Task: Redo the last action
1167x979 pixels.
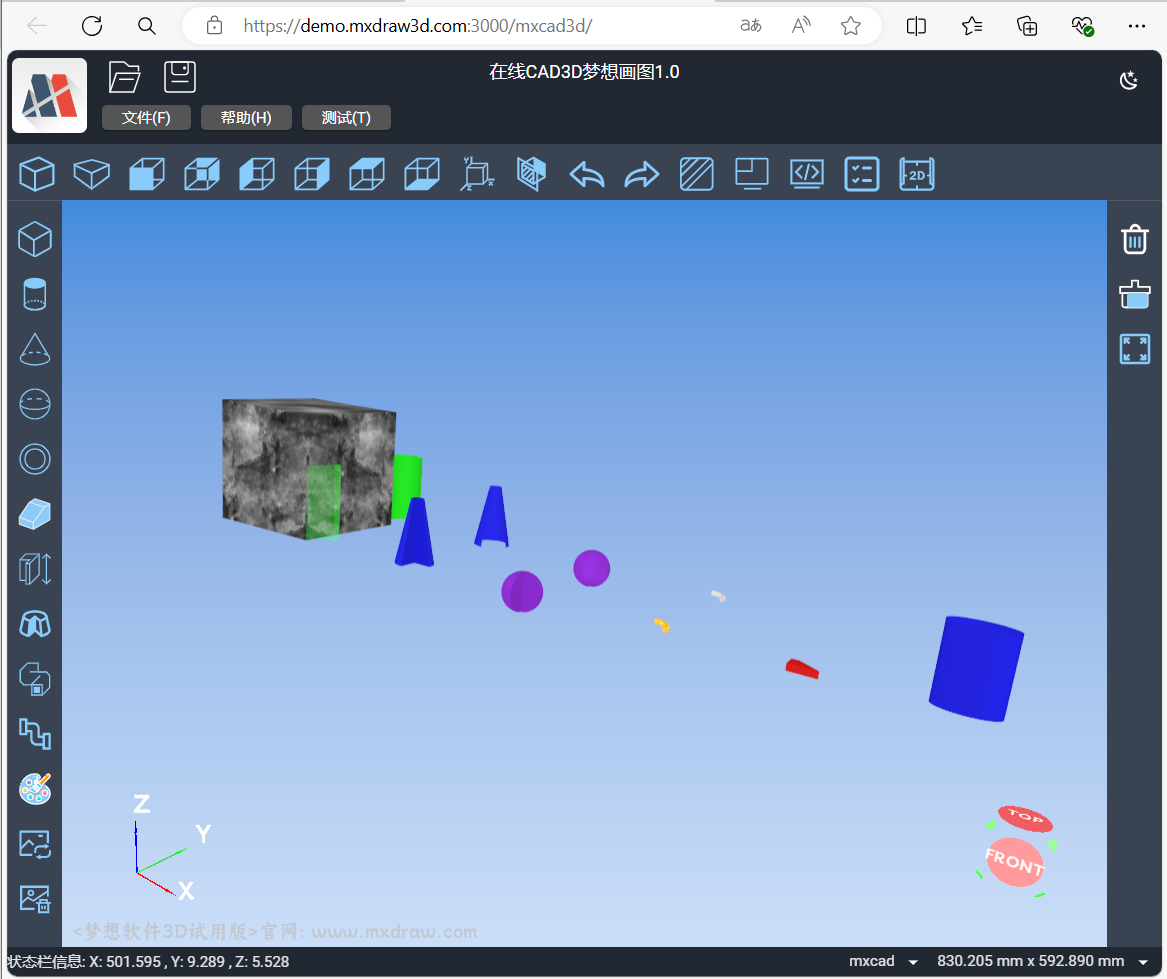Action: click(642, 175)
